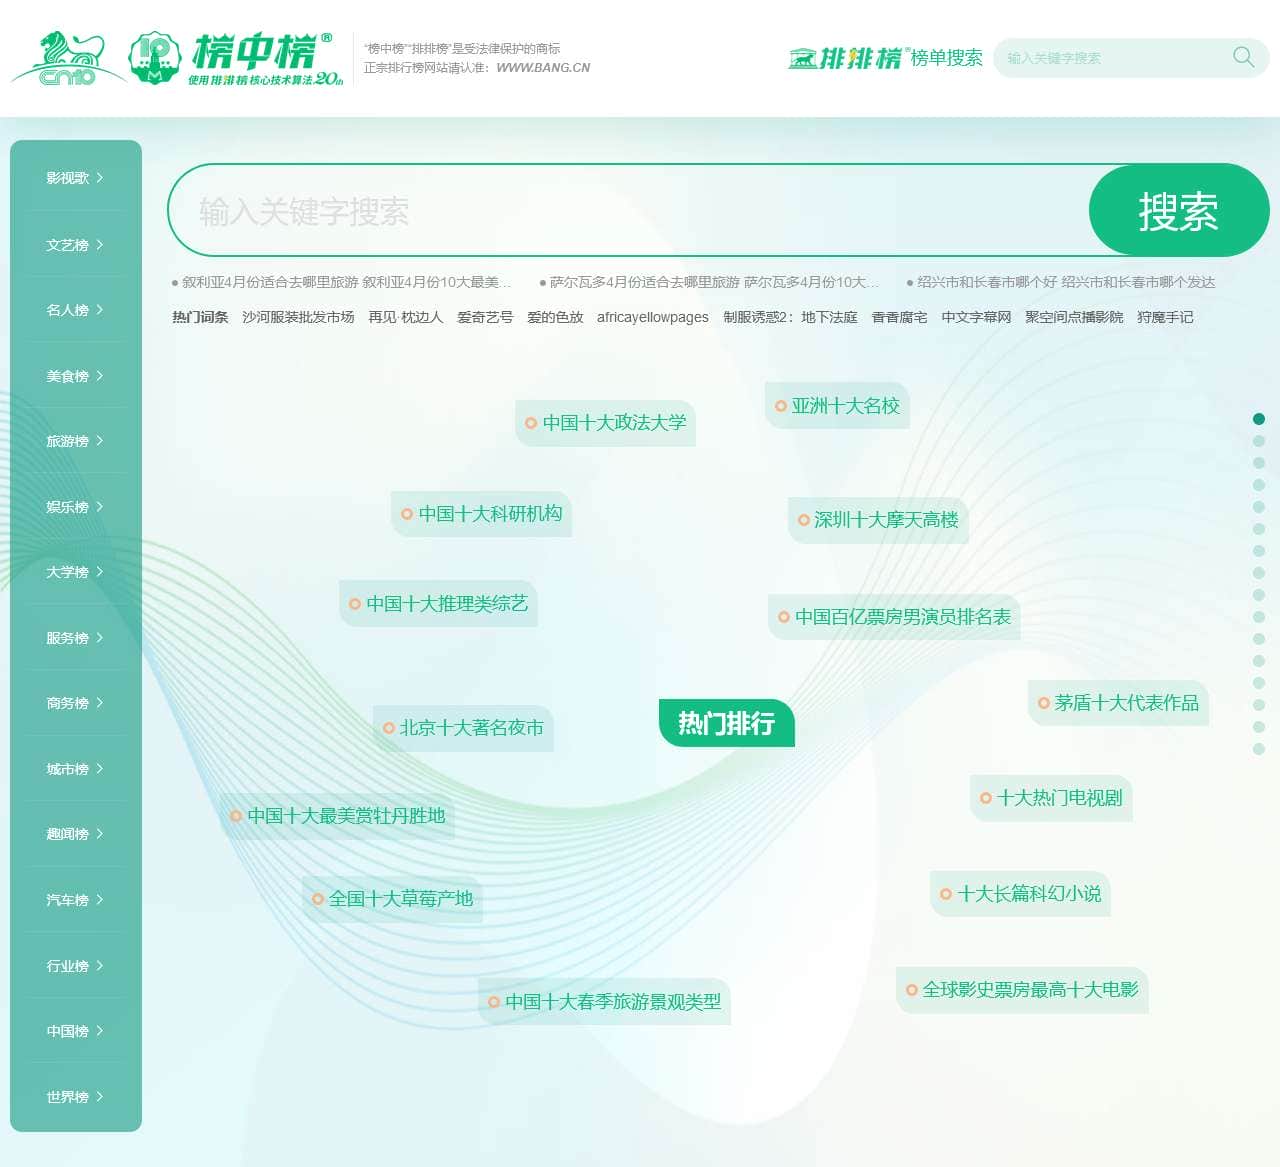Open the 十大热门电视剧 ranking tag
Image resolution: width=1280 pixels, height=1167 pixels.
(1051, 798)
